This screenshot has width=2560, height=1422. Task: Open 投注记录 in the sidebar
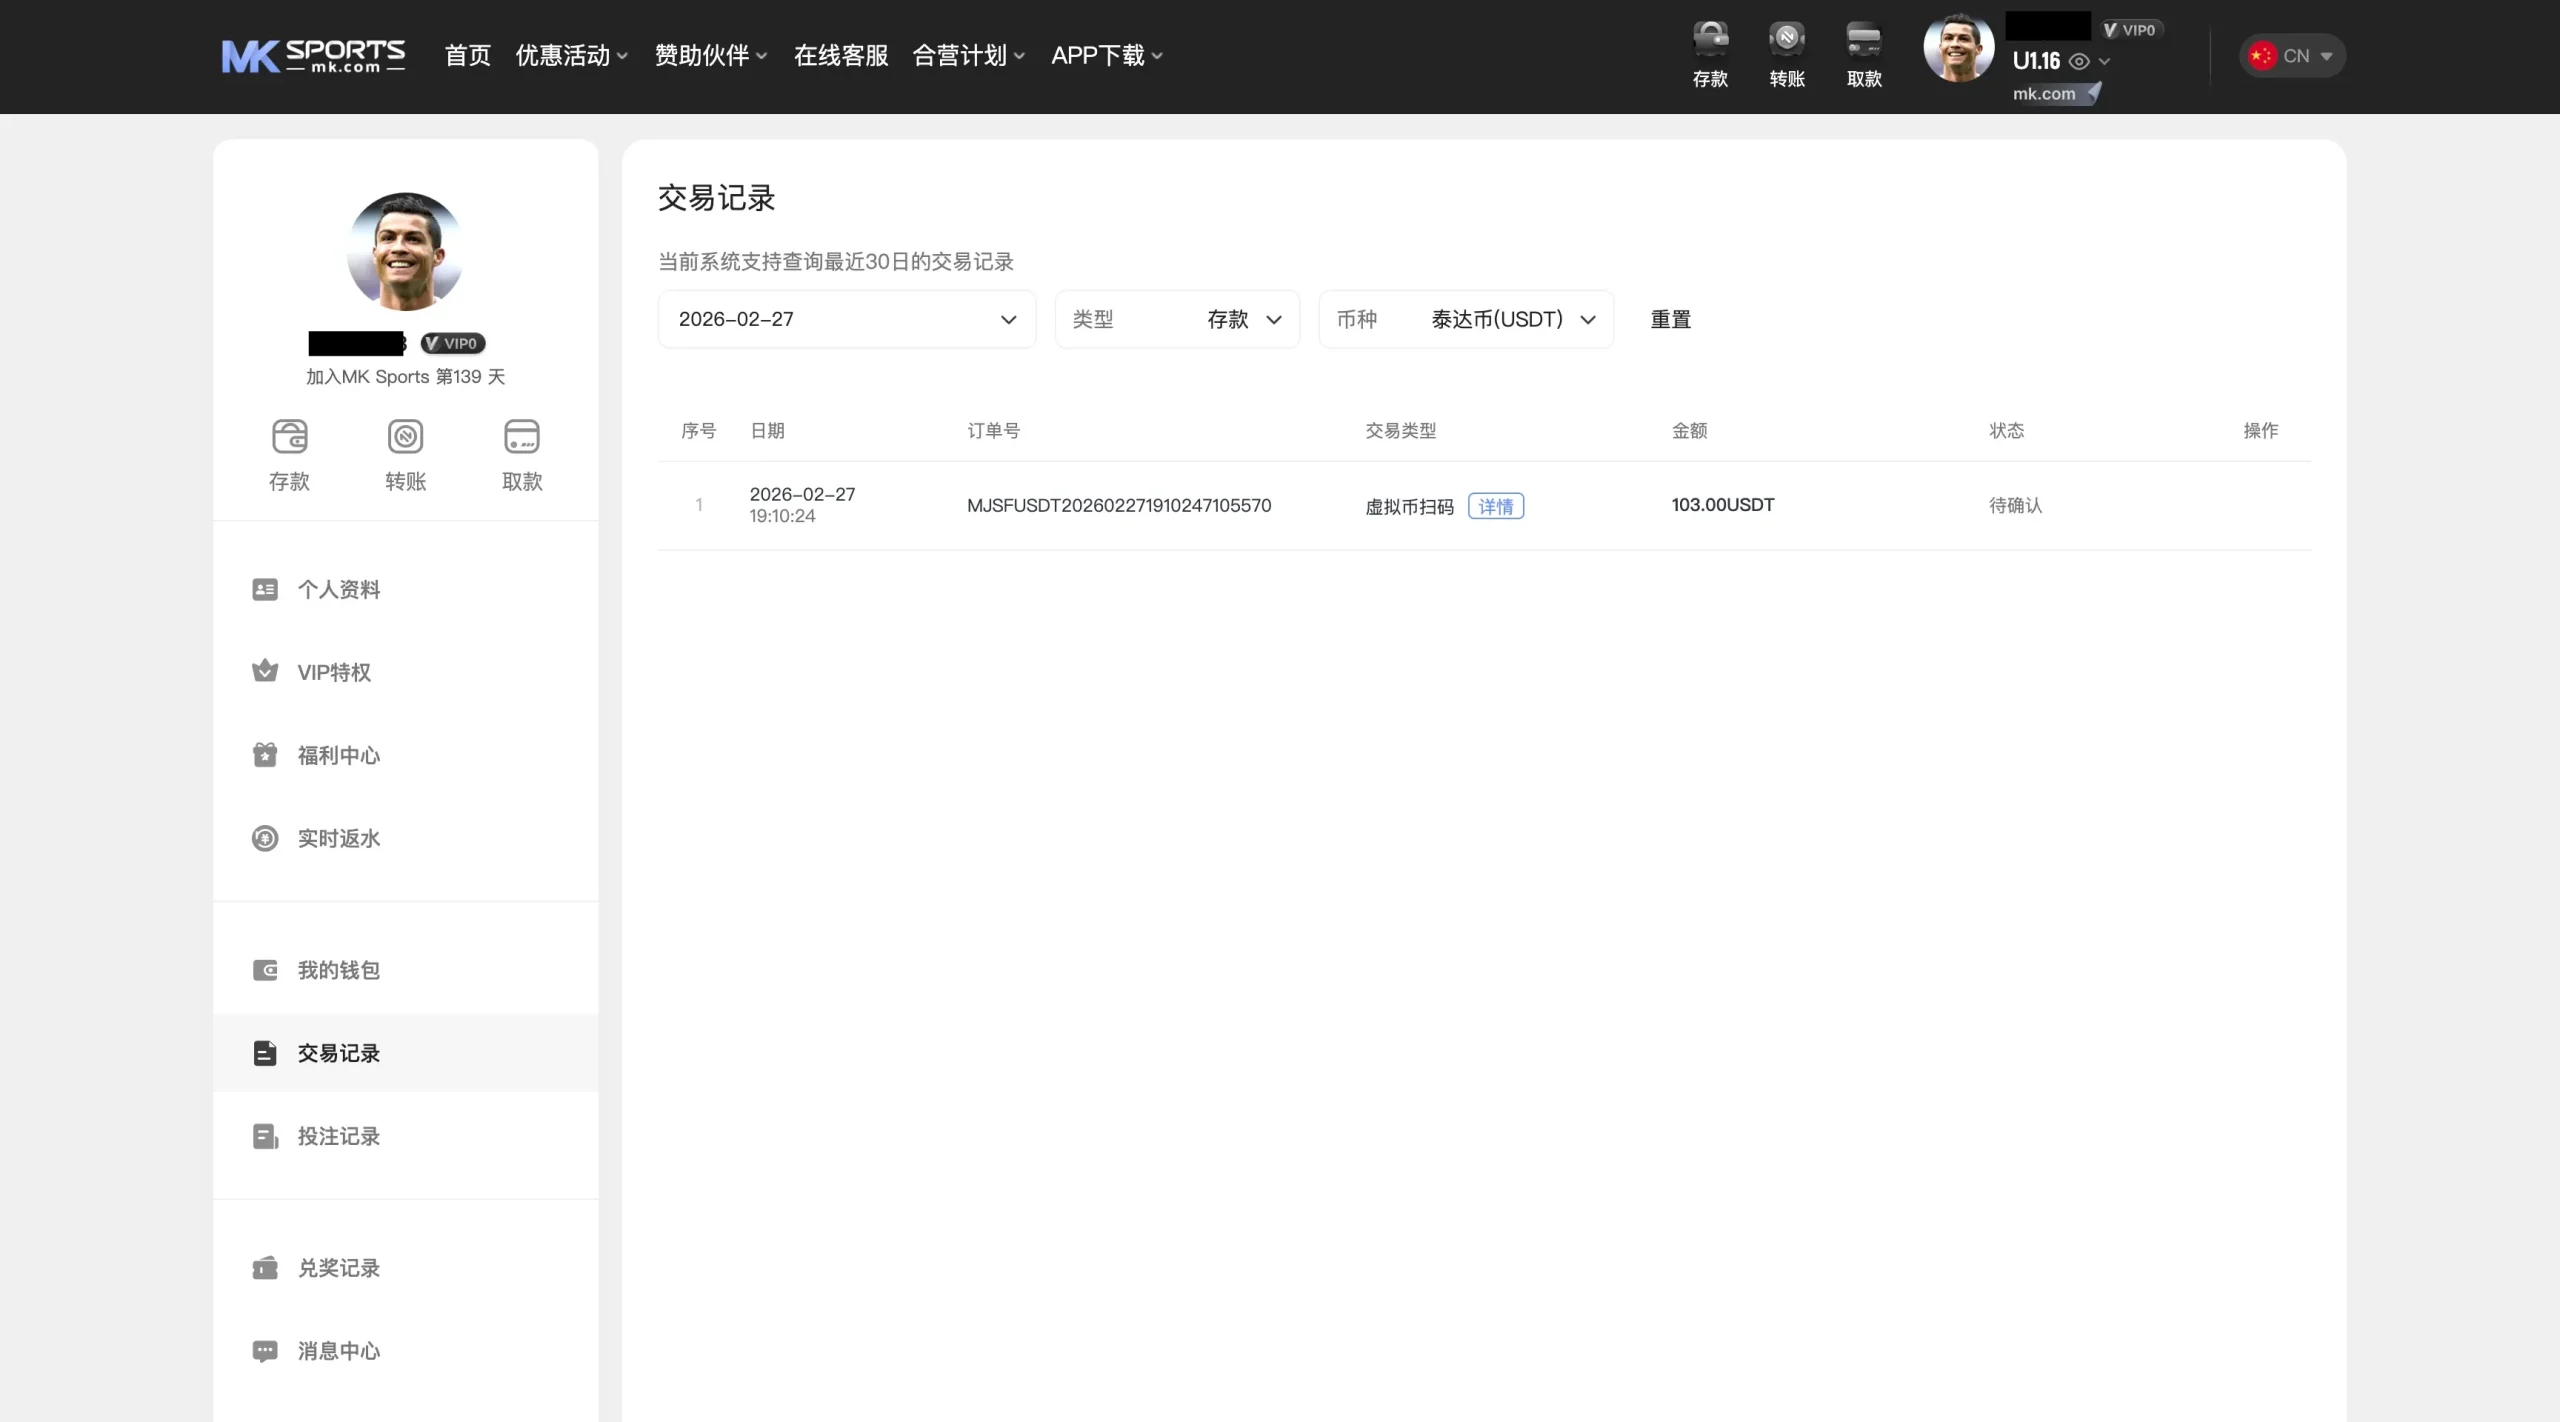338,1136
